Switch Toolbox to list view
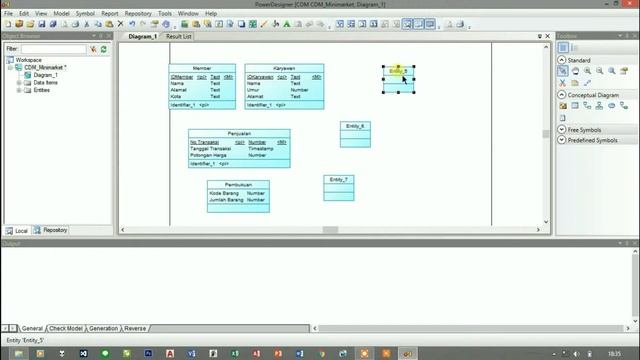 point(574,48)
